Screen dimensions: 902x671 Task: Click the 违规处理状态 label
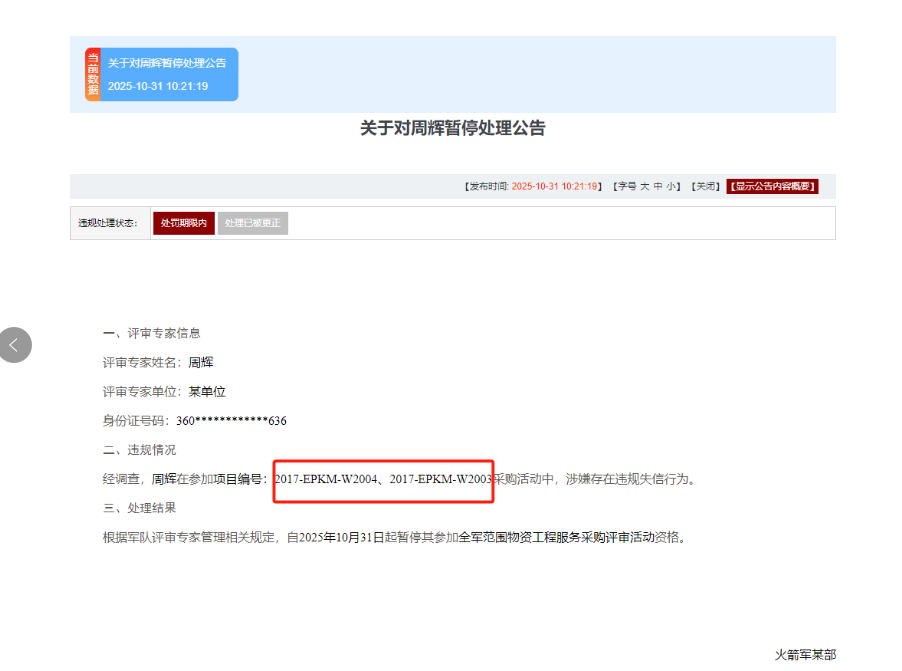point(107,223)
